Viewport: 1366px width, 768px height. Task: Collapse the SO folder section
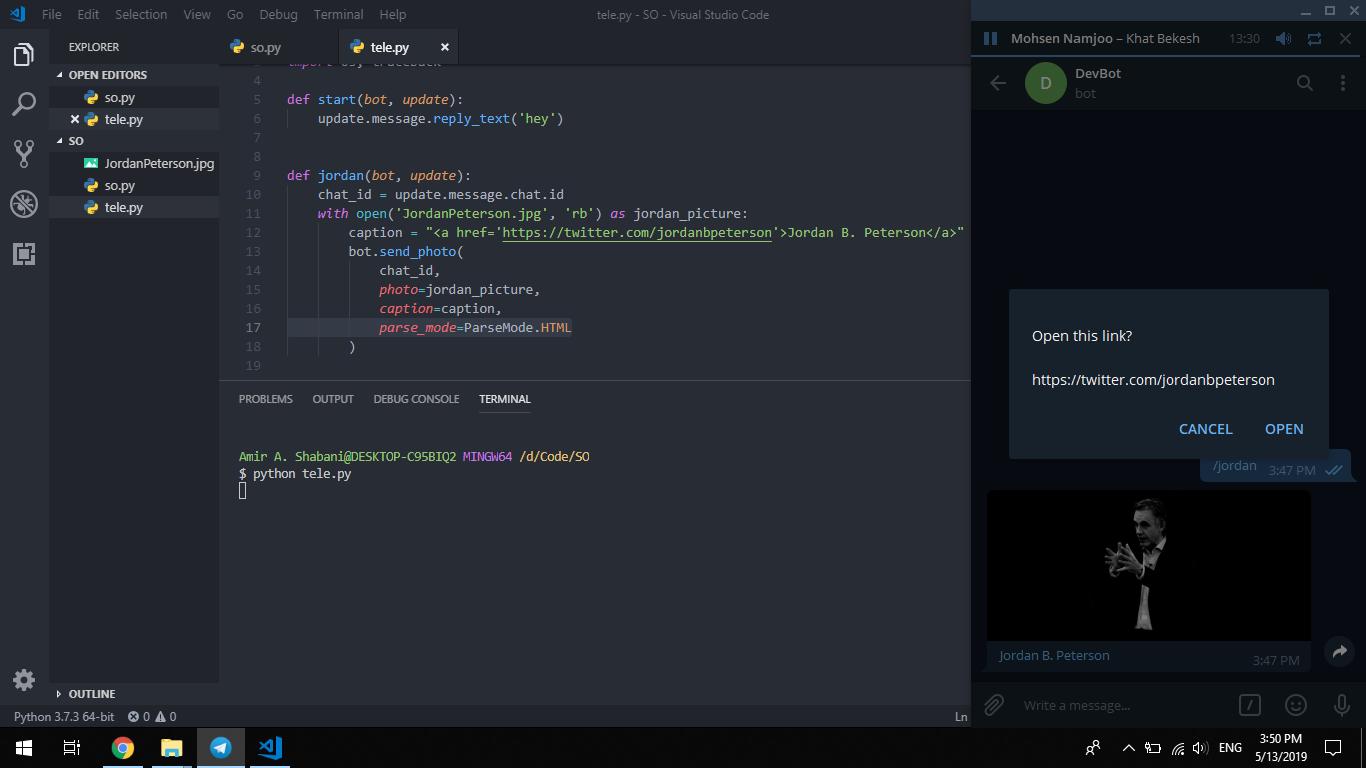(x=76, y=141)
